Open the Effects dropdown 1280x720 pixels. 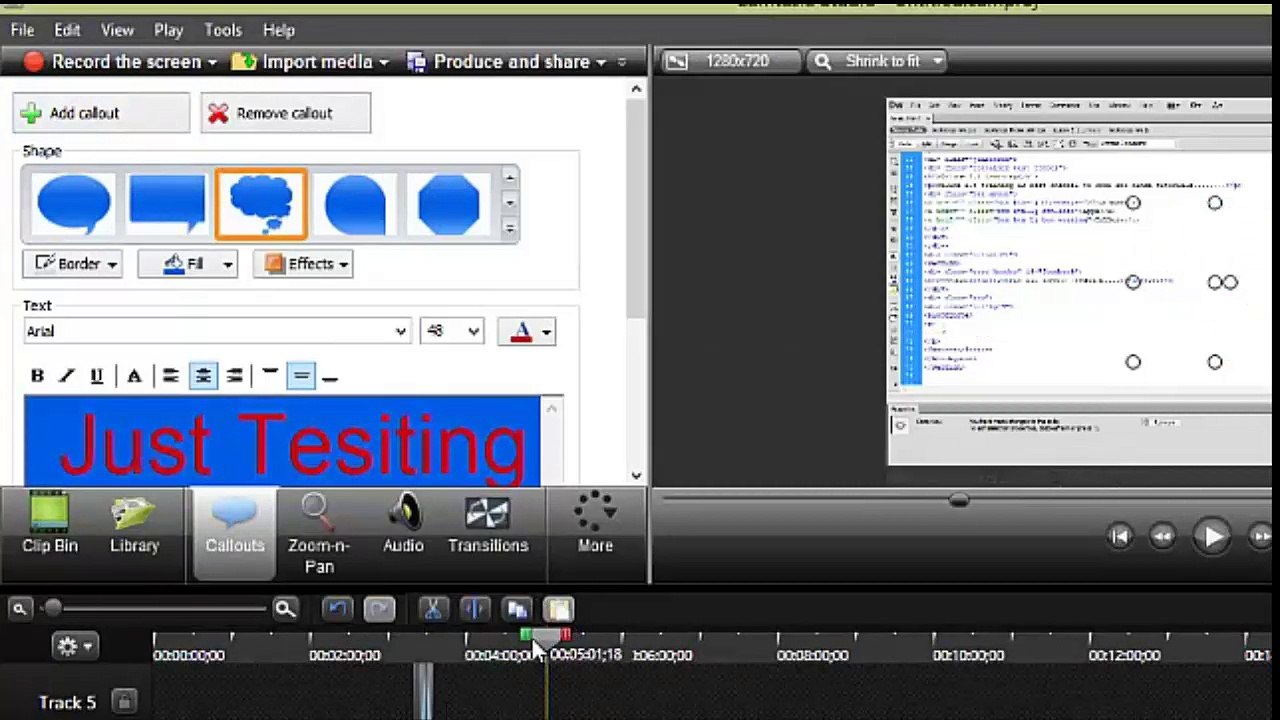click(x=304, y=264)
